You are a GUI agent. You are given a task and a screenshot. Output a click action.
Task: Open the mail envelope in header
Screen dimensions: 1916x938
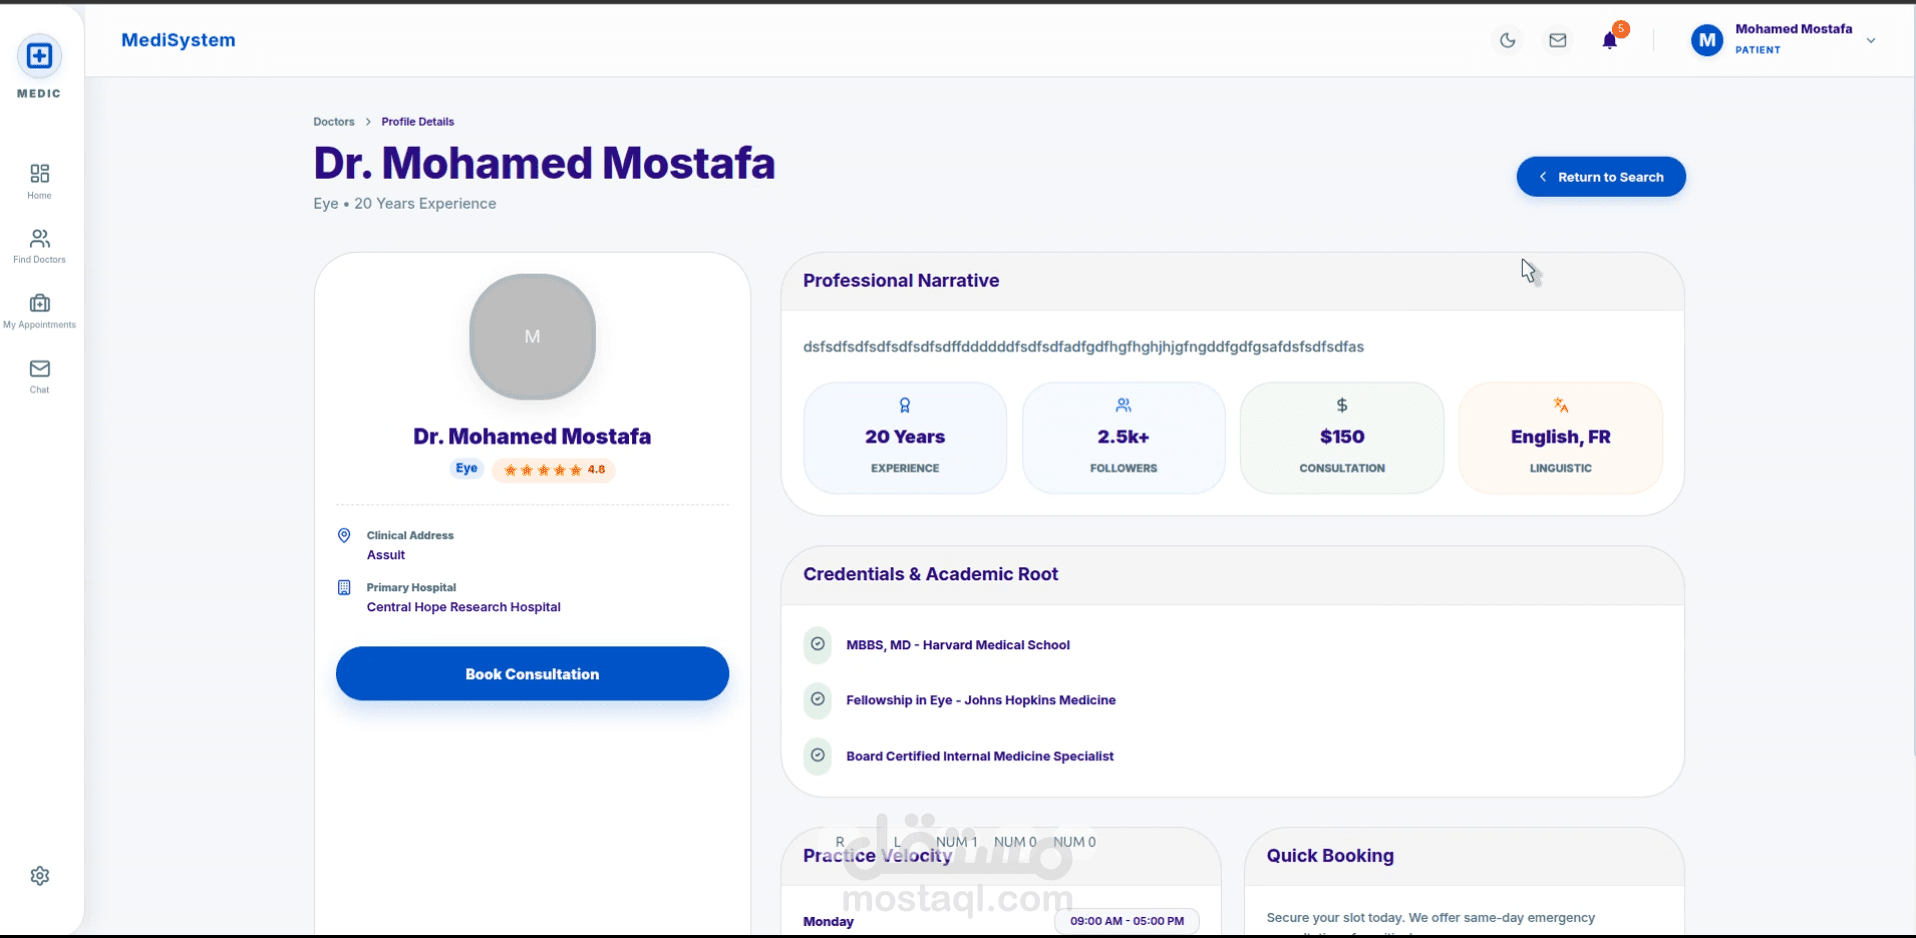(x=1558, y=41)
